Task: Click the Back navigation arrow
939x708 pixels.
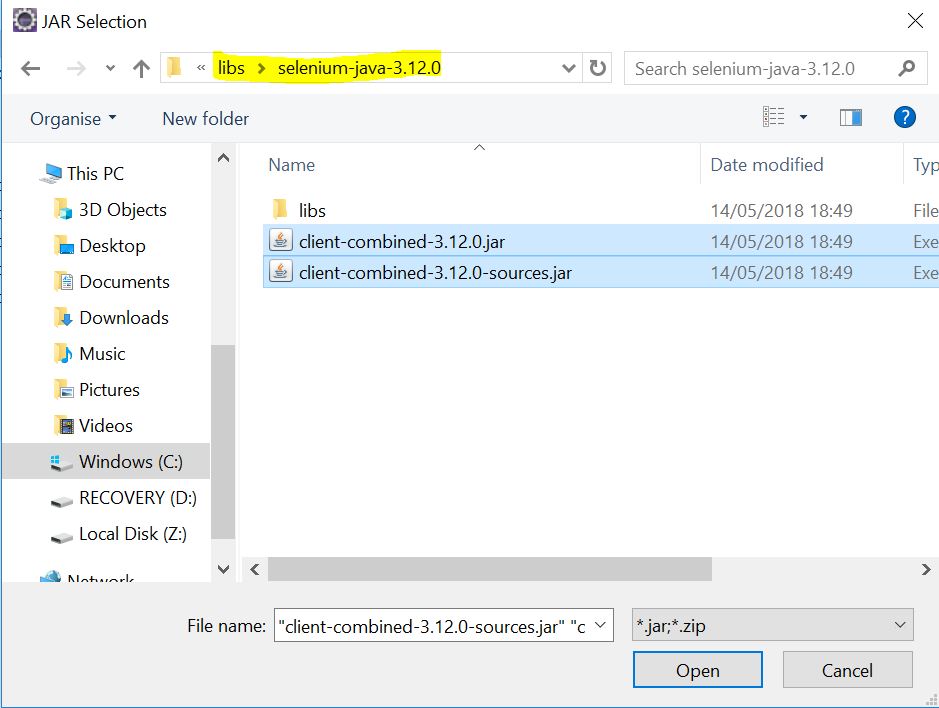Action: tap(30, 69)
